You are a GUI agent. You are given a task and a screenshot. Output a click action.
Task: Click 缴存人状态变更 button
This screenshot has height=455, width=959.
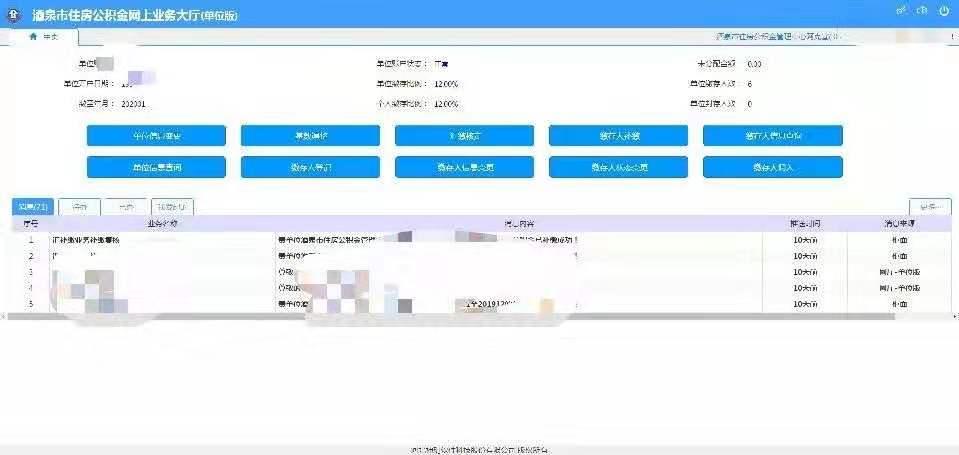618,167
